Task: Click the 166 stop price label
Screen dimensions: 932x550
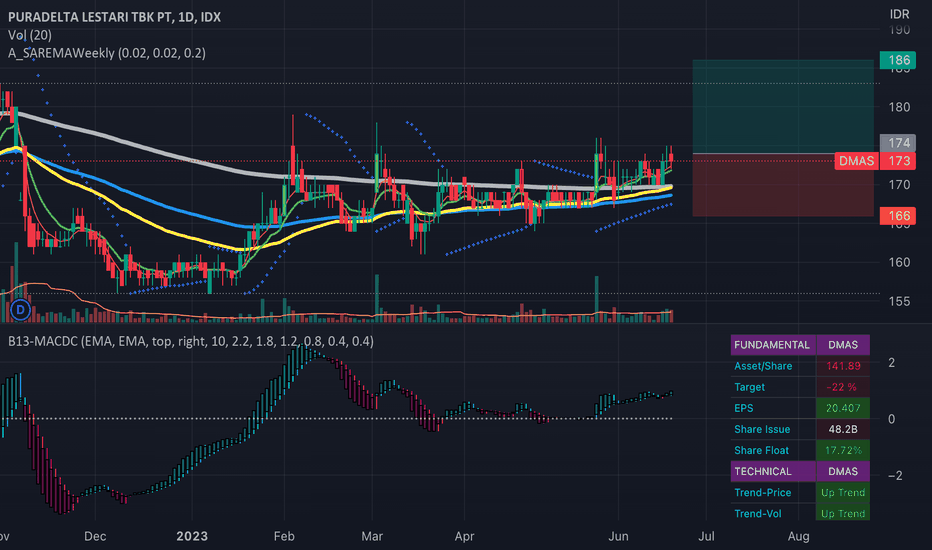Action: (898, 216)
